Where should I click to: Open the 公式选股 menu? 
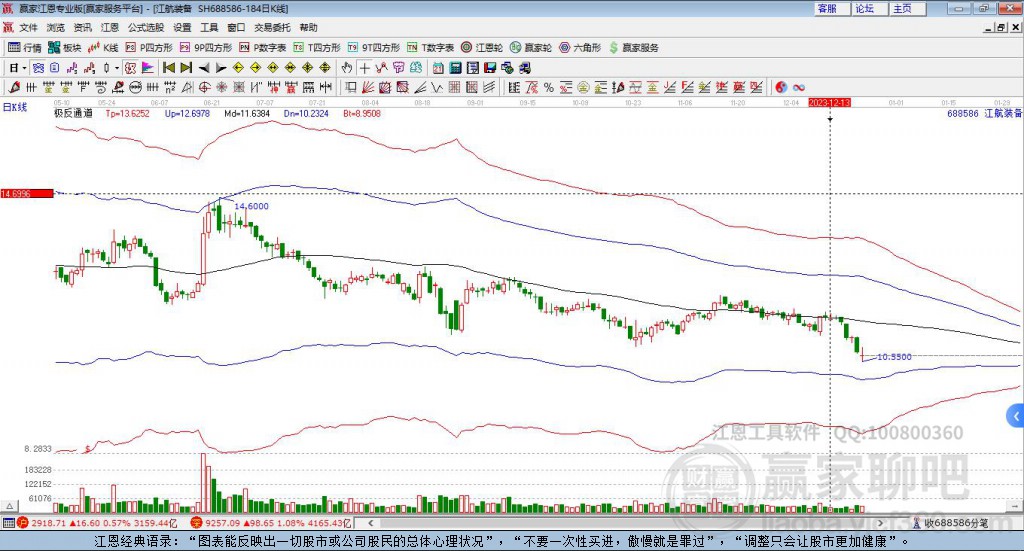tap(146, 27)
